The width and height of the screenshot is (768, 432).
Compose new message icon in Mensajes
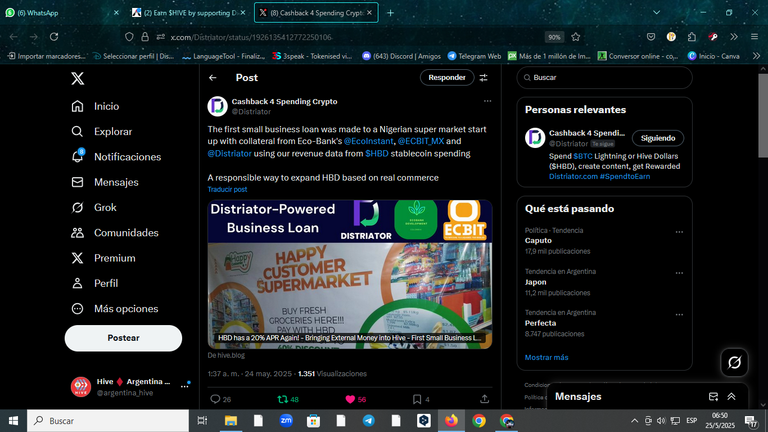click(x=713, y=397)
